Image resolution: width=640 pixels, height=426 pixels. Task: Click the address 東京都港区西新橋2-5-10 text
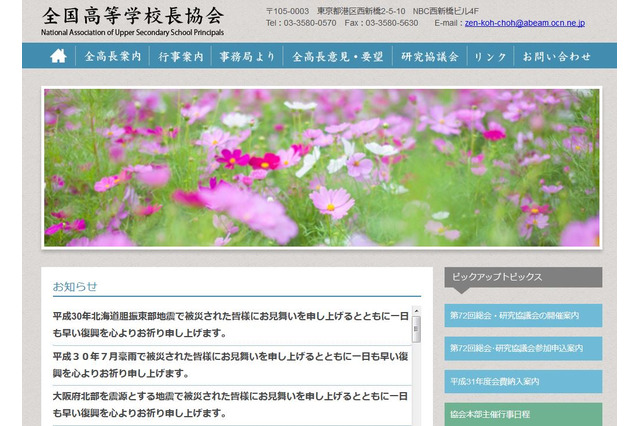pos(361,11)
